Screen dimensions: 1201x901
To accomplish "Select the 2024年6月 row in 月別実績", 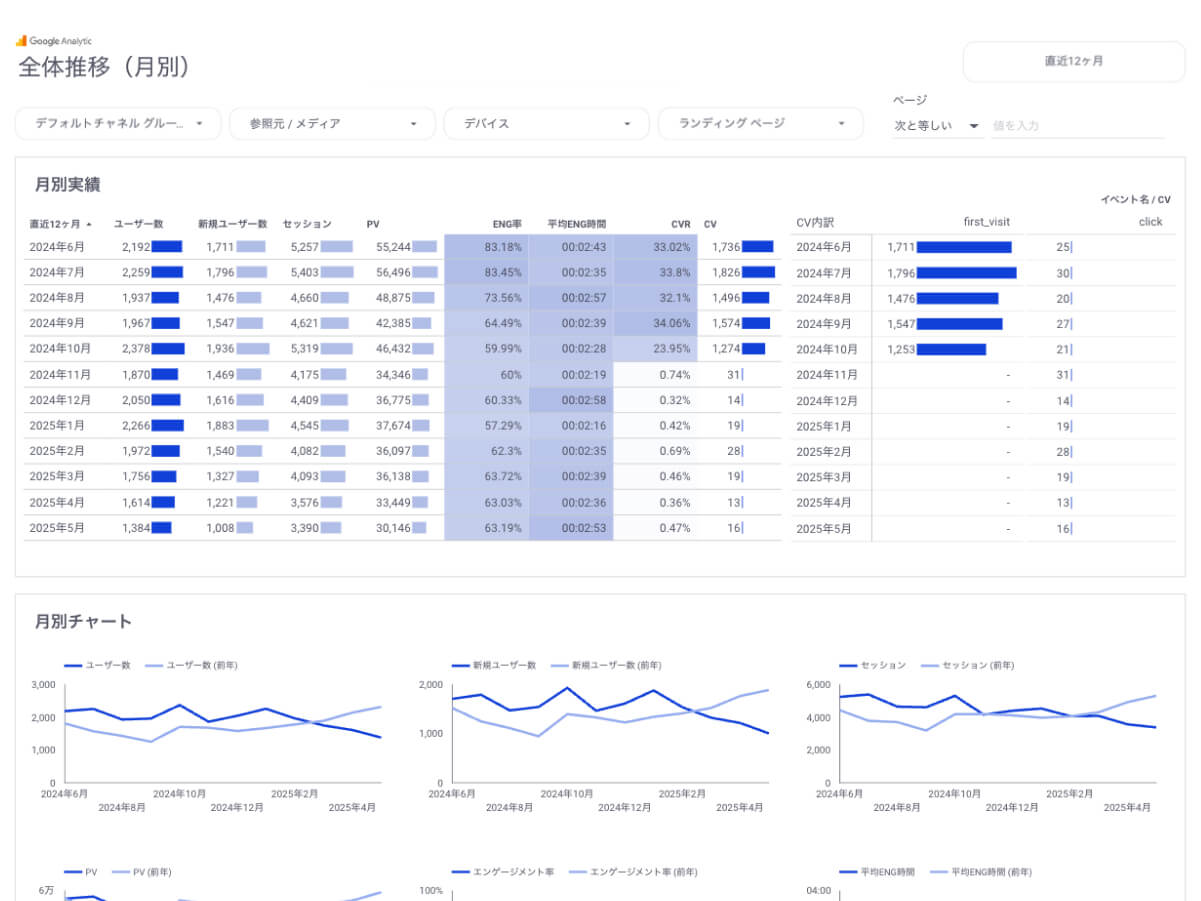I will 404,247.
